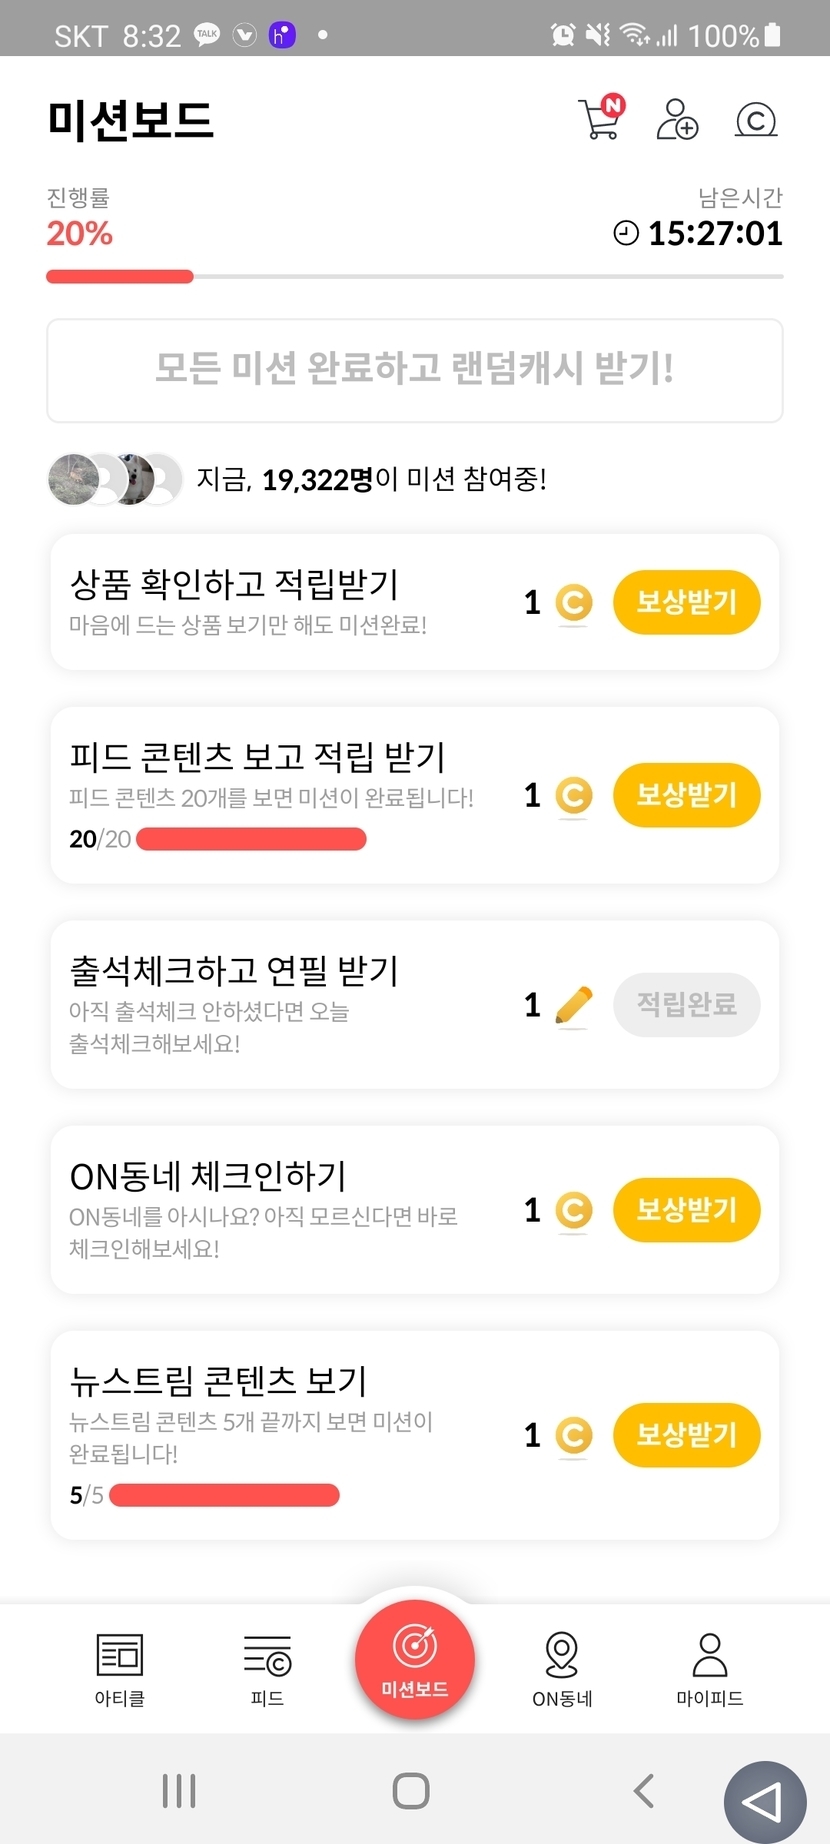Open the cash coin icon in header
Viewport: 830px width, 1844px height.
pos(756,120)
